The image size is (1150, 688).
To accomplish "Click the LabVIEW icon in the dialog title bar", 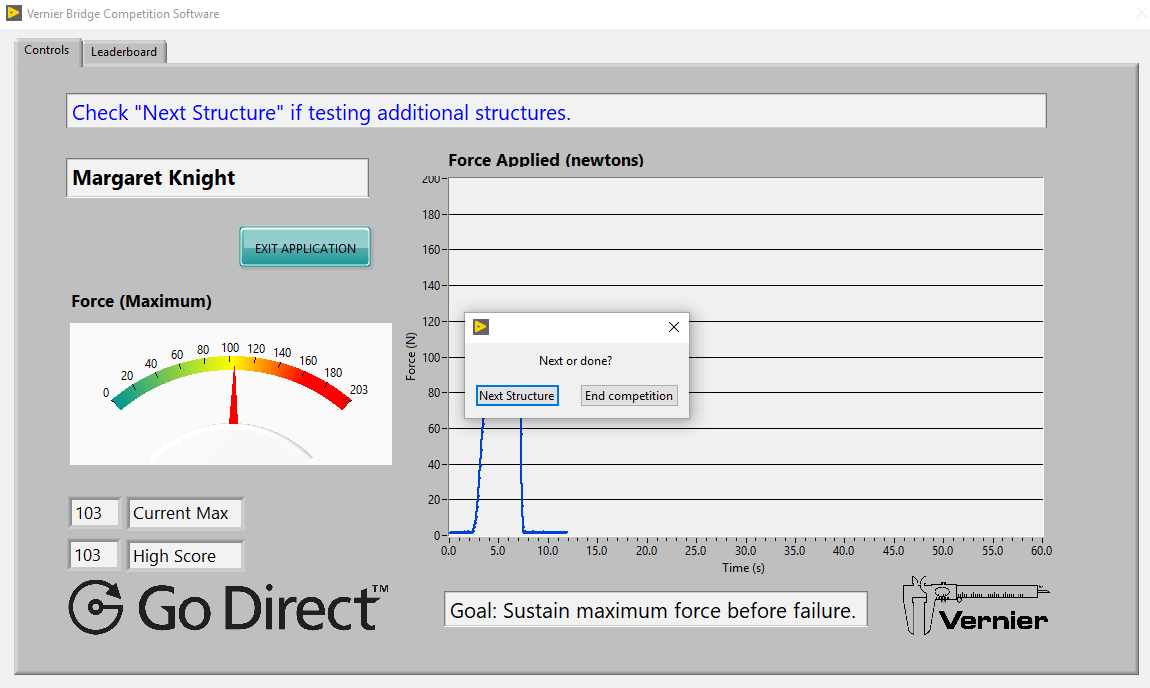I will coord(480,327).
